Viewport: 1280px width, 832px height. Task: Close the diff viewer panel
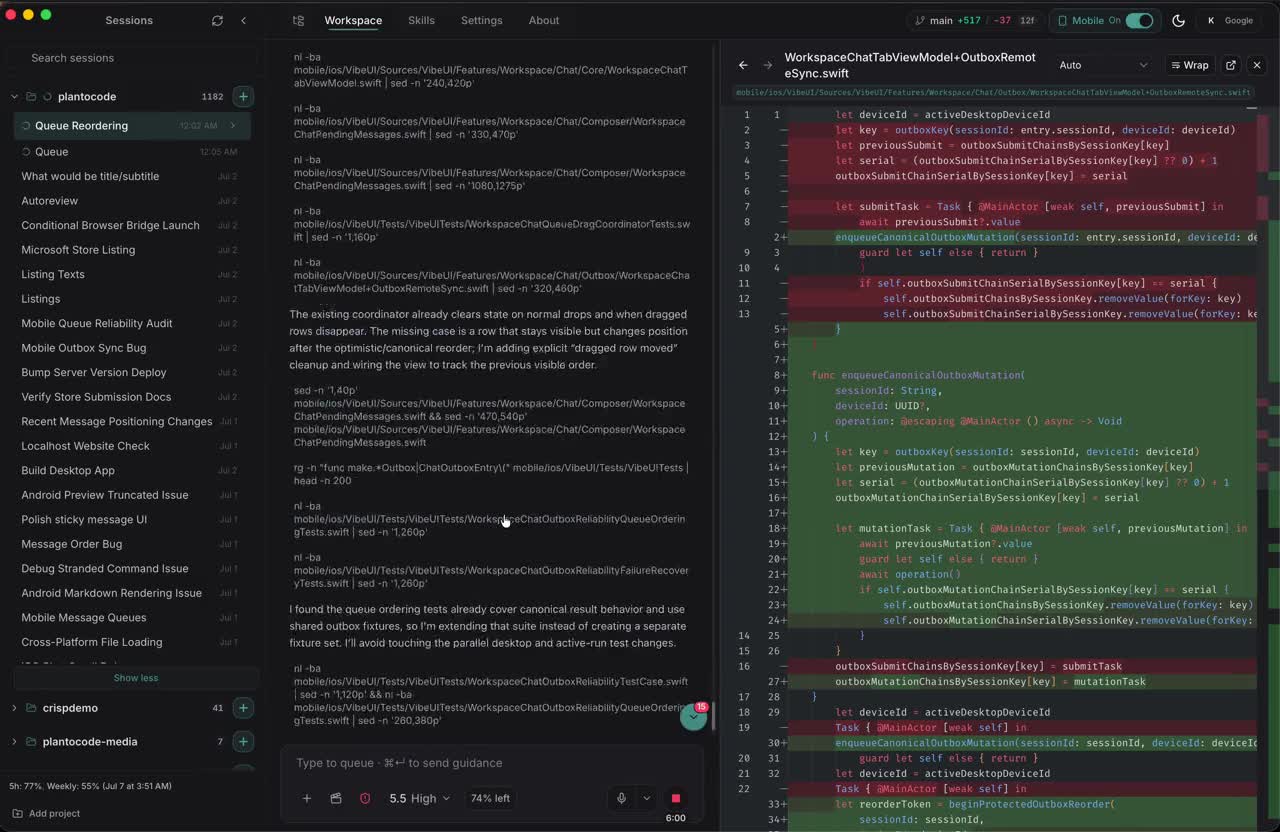pyautogui.click(x=1257, y=65)
